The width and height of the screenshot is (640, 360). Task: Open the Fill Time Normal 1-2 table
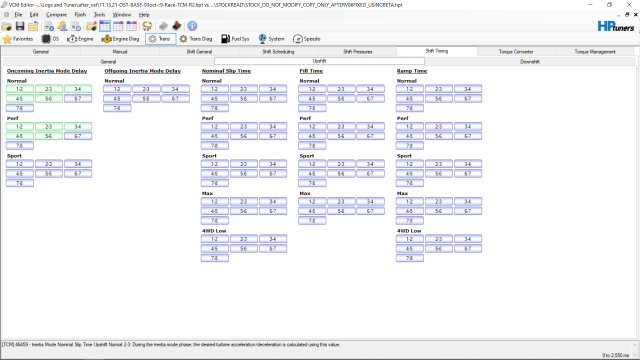tap(312, 89)
